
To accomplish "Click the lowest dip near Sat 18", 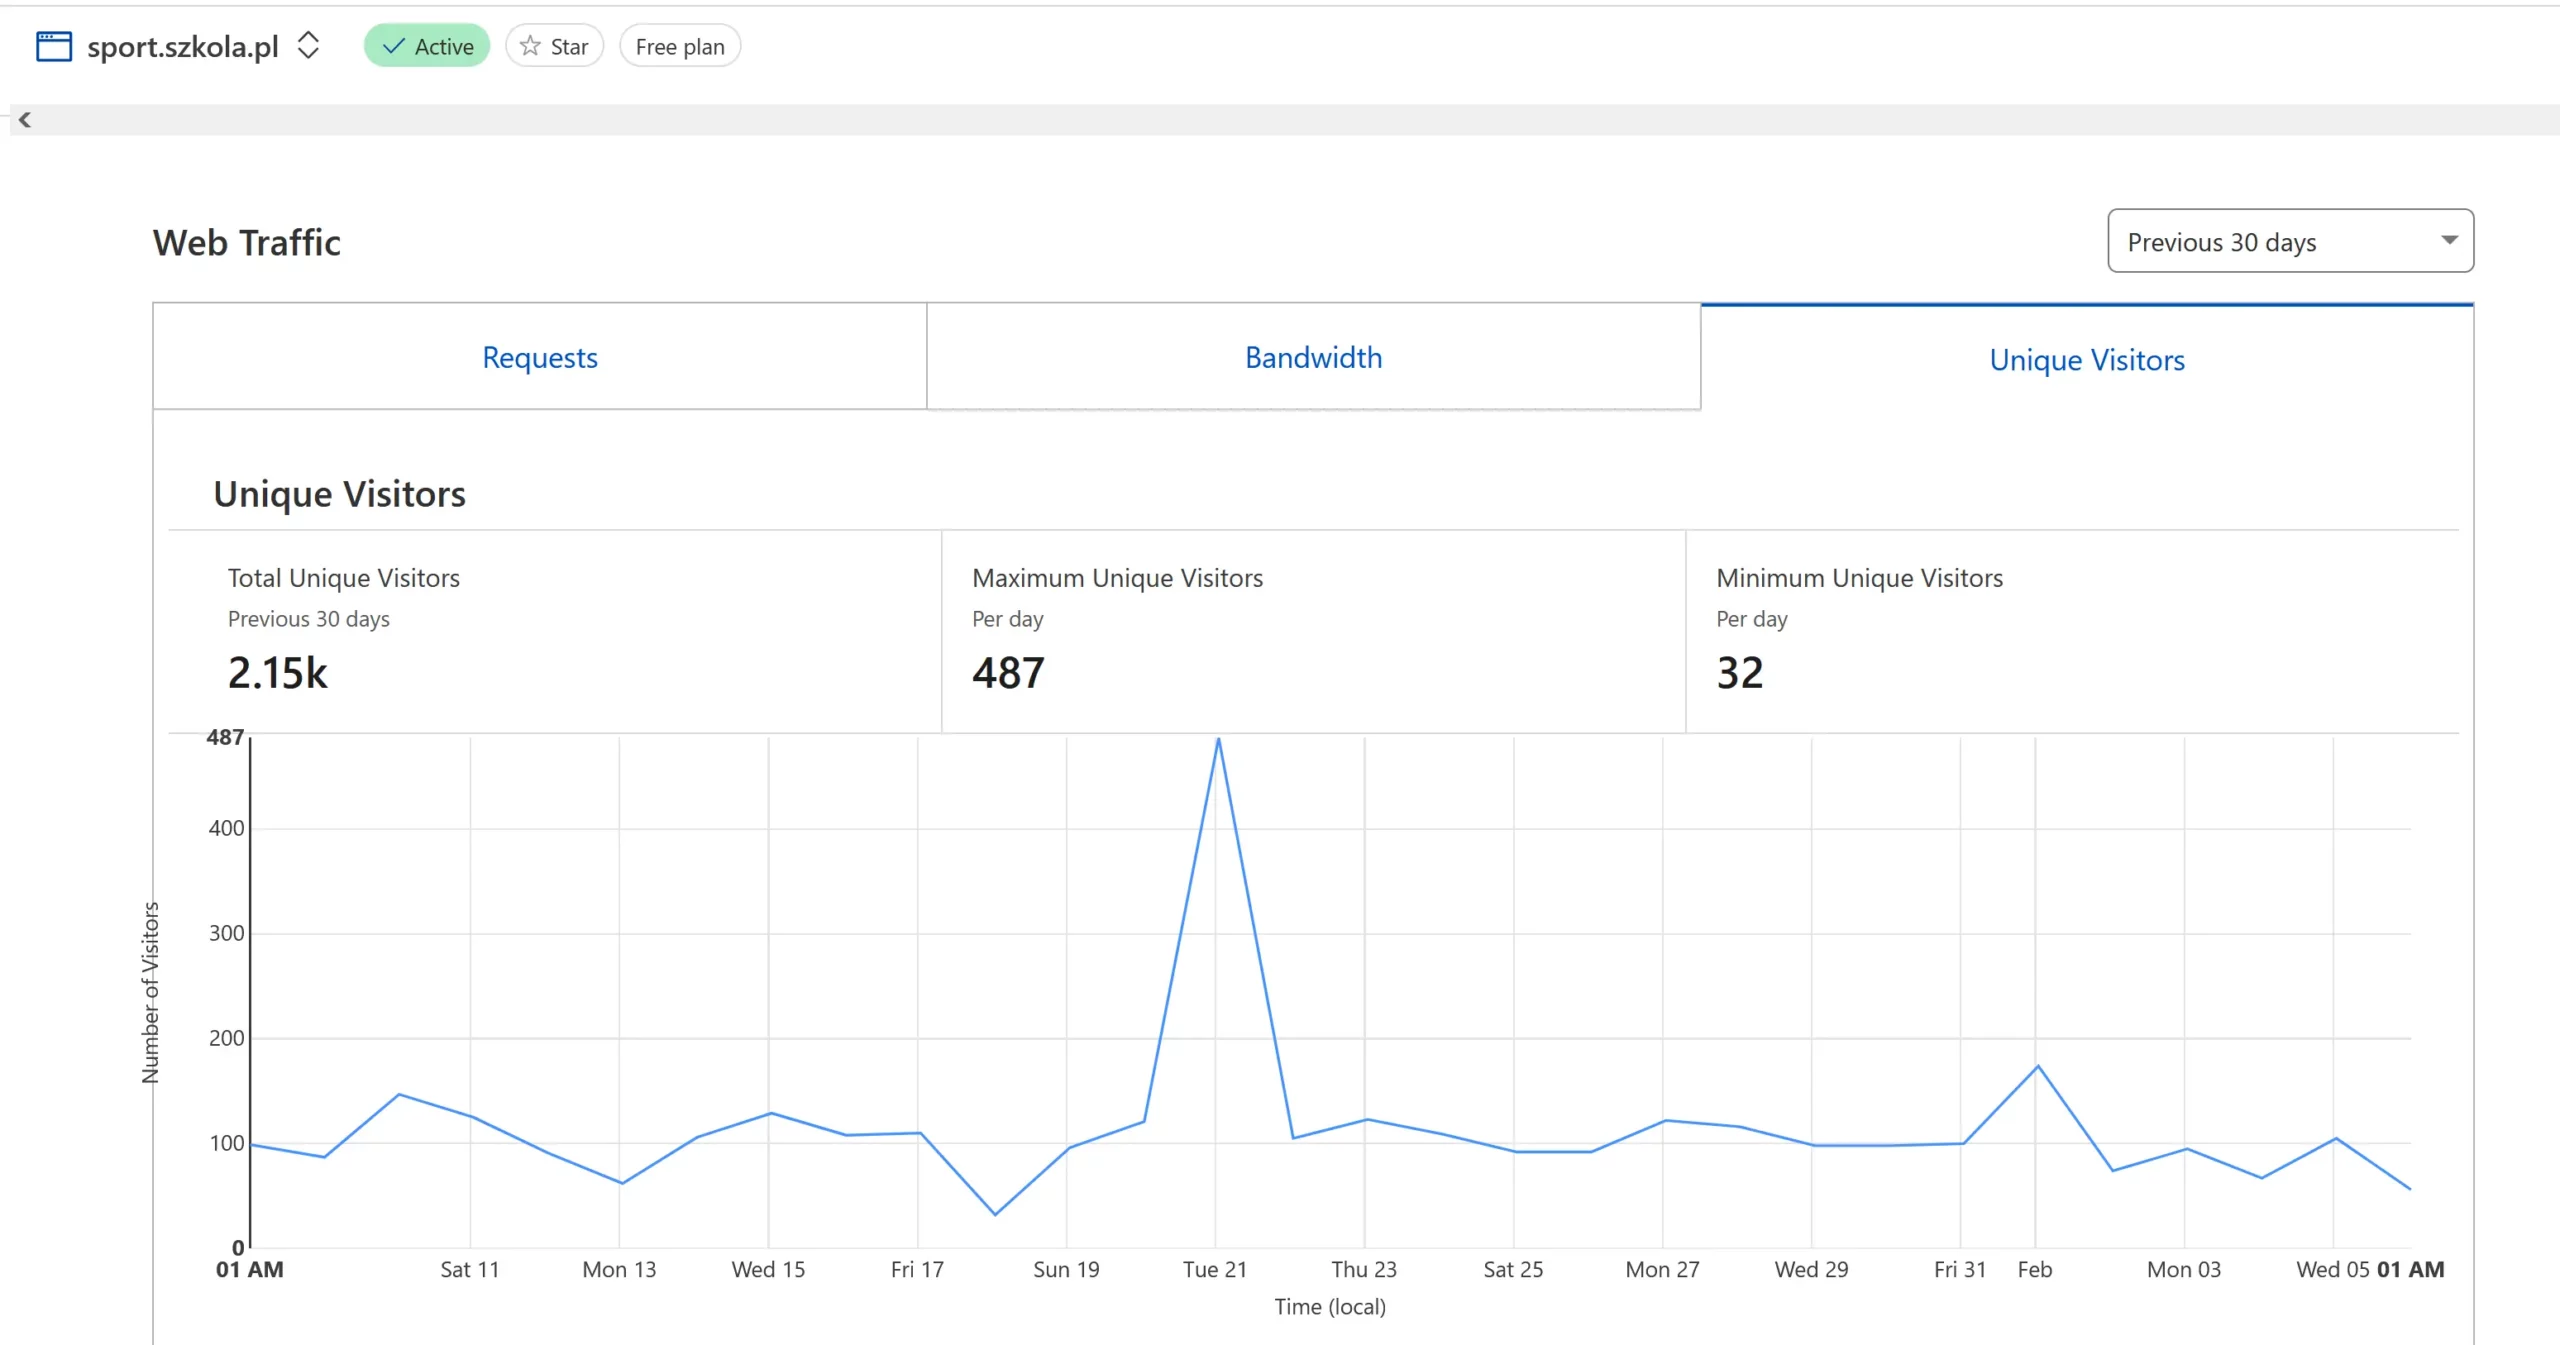I will coord(994,1214).
